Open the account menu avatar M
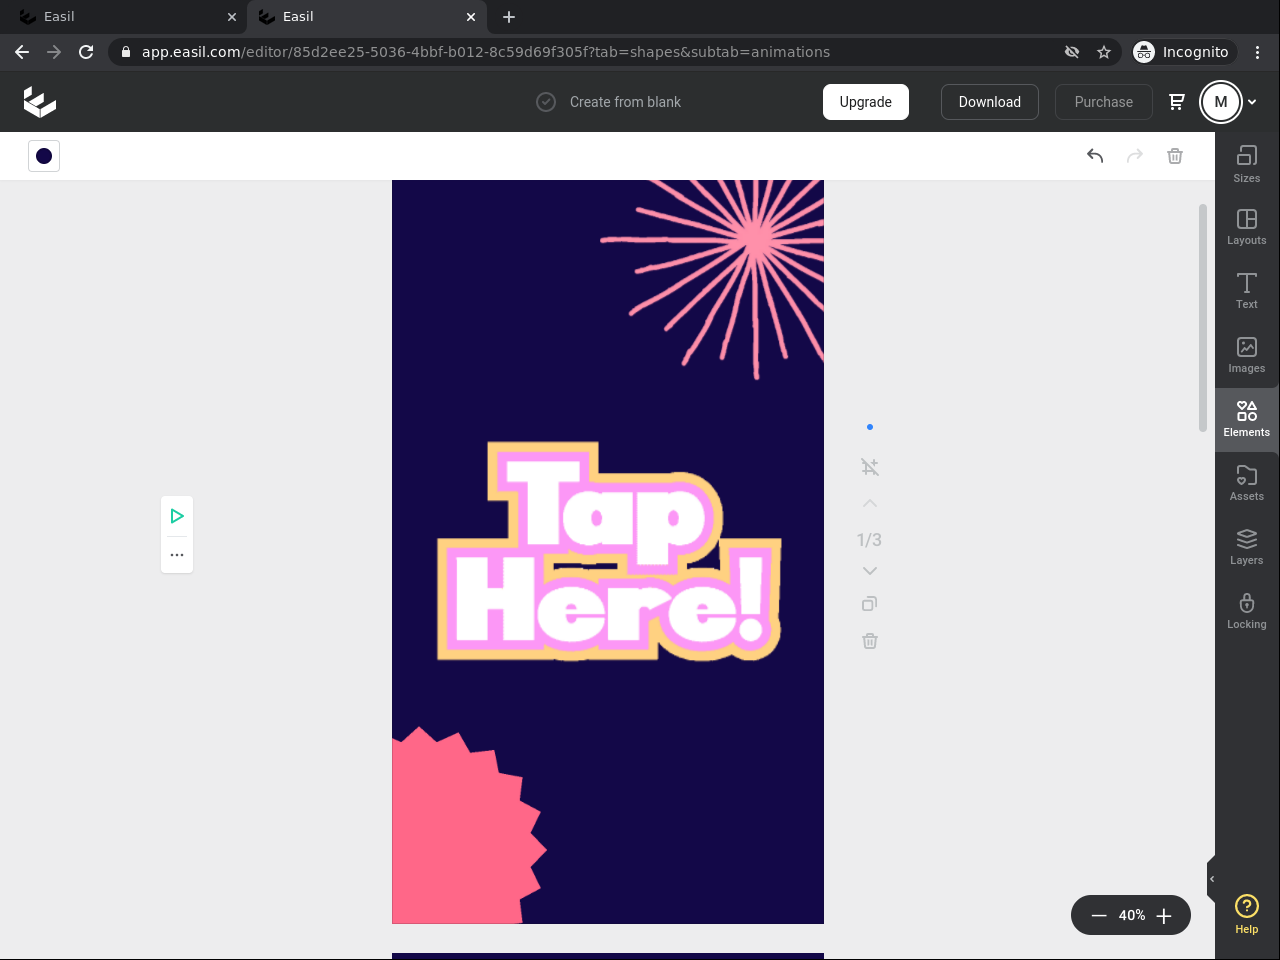The image size is (1280, 960). coord(1221,102)
